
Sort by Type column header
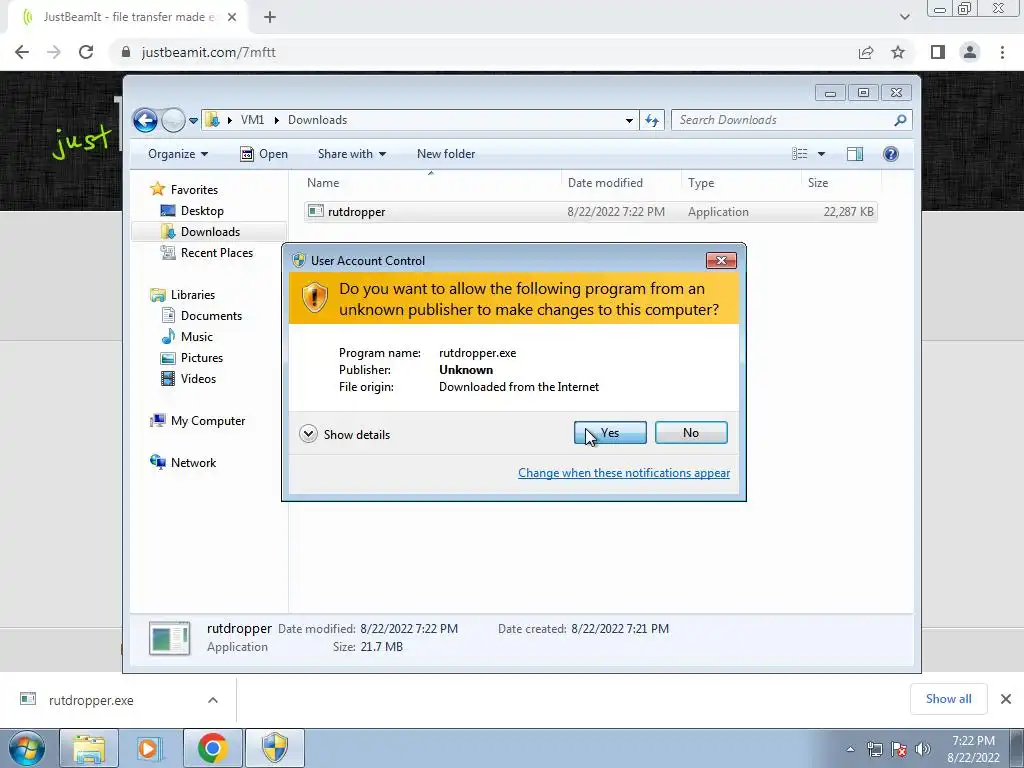click(741, 183)
